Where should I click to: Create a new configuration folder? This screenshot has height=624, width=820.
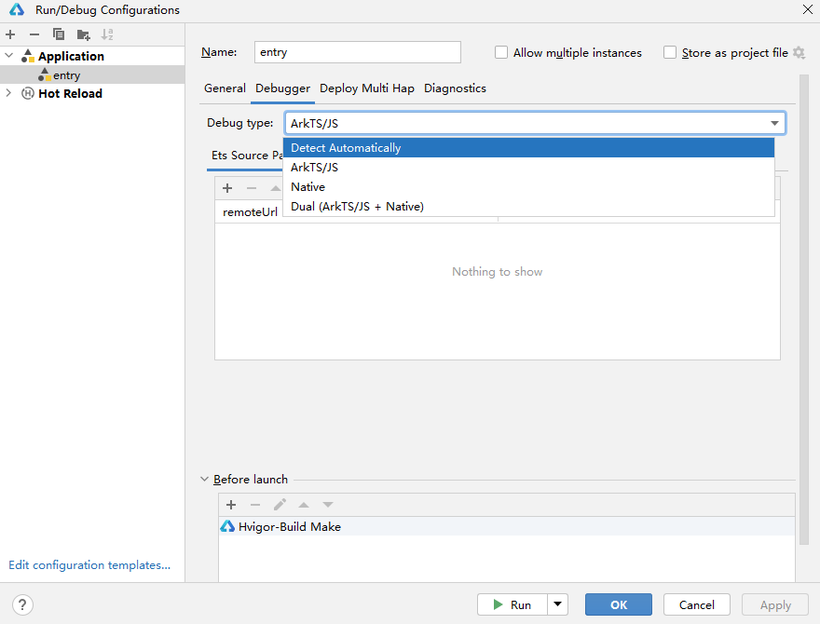tap(83, 35)
